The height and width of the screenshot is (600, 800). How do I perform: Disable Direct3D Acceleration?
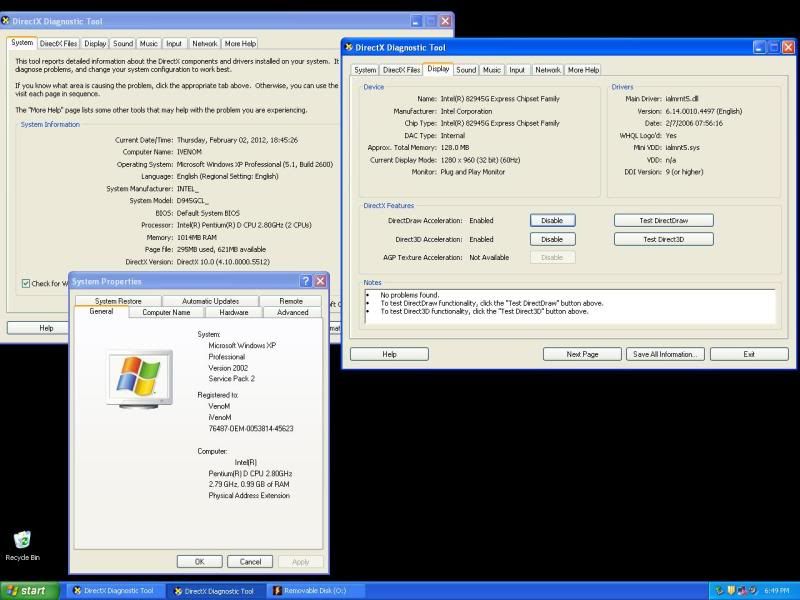pyautogui.click(x=552, y=239)
